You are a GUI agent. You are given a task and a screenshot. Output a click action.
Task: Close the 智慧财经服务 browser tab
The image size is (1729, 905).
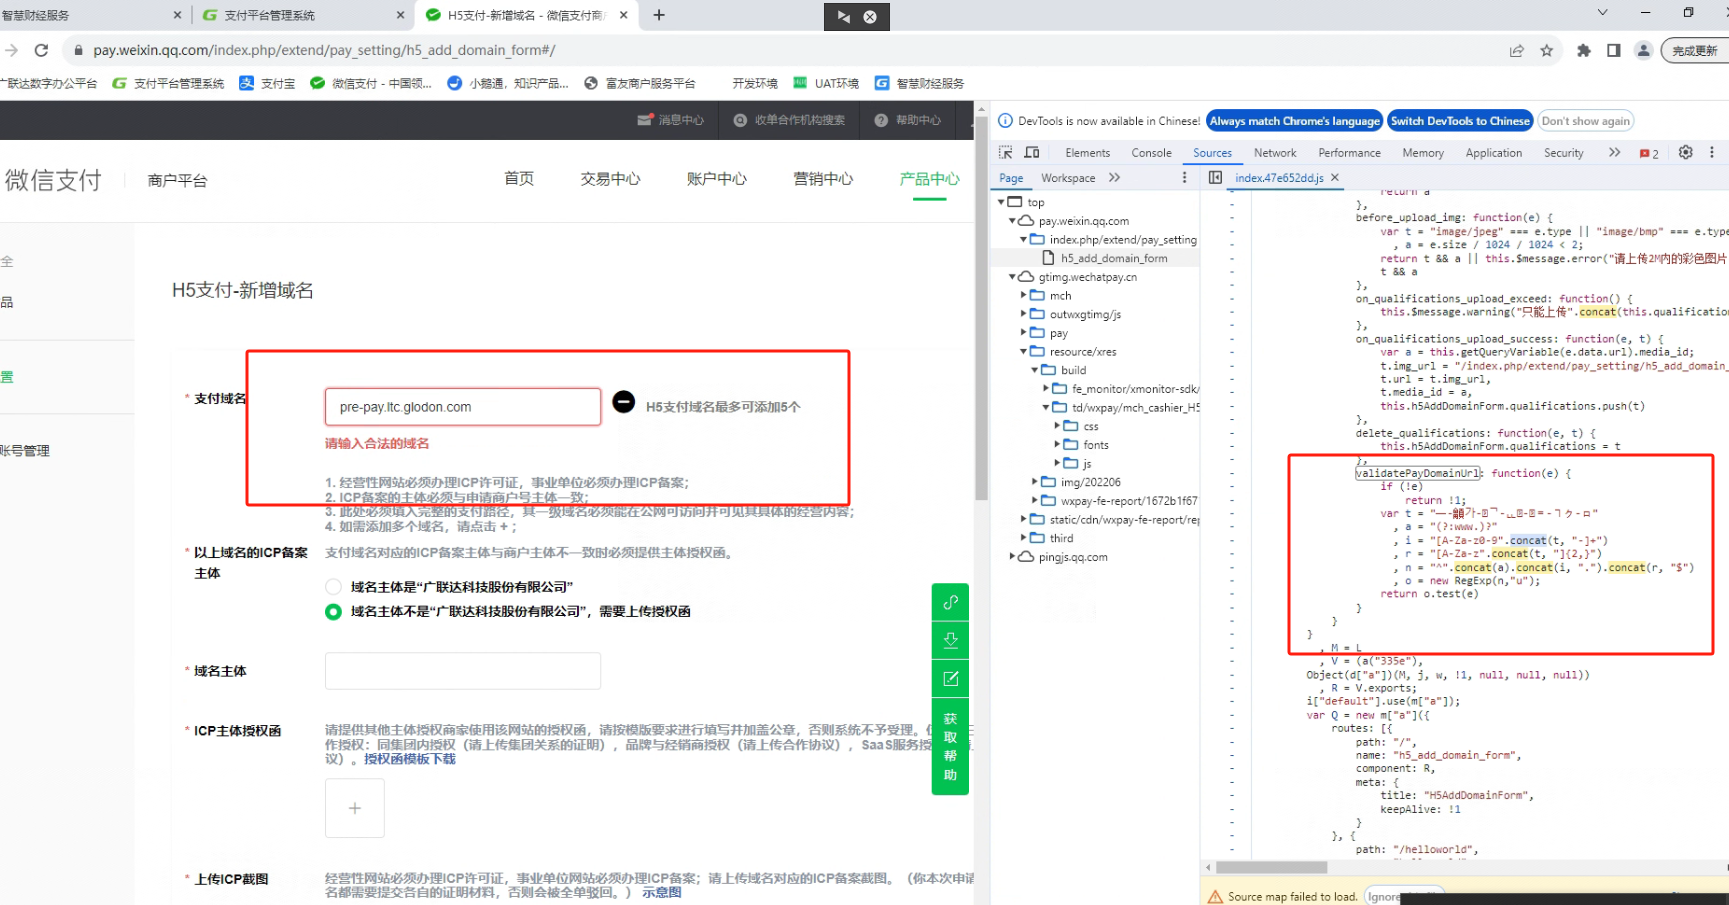tap(178, 15)
